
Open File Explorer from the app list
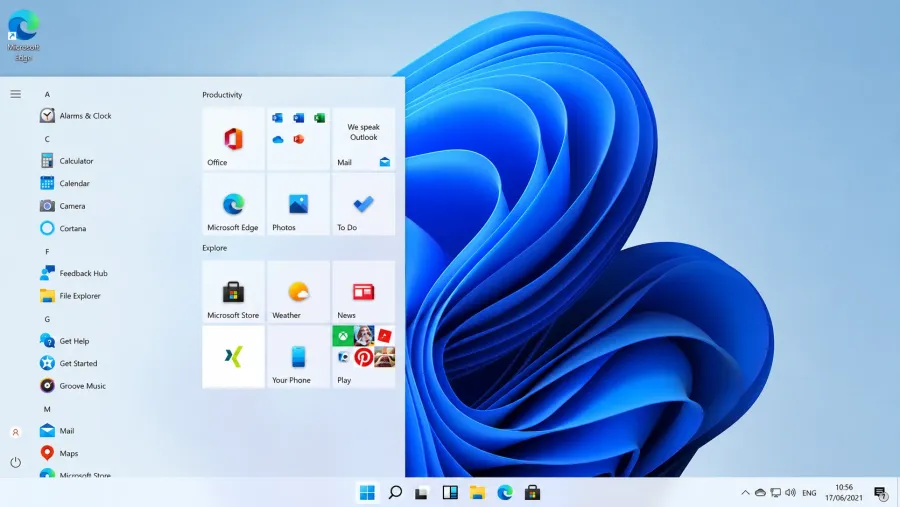coord(70,296)
